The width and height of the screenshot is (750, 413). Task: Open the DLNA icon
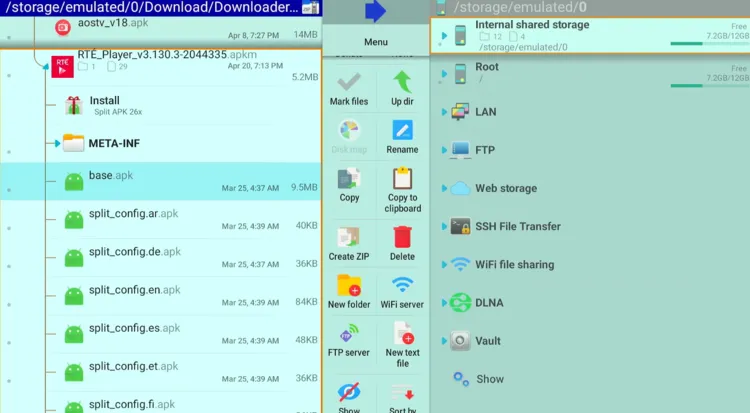point(460,302)
